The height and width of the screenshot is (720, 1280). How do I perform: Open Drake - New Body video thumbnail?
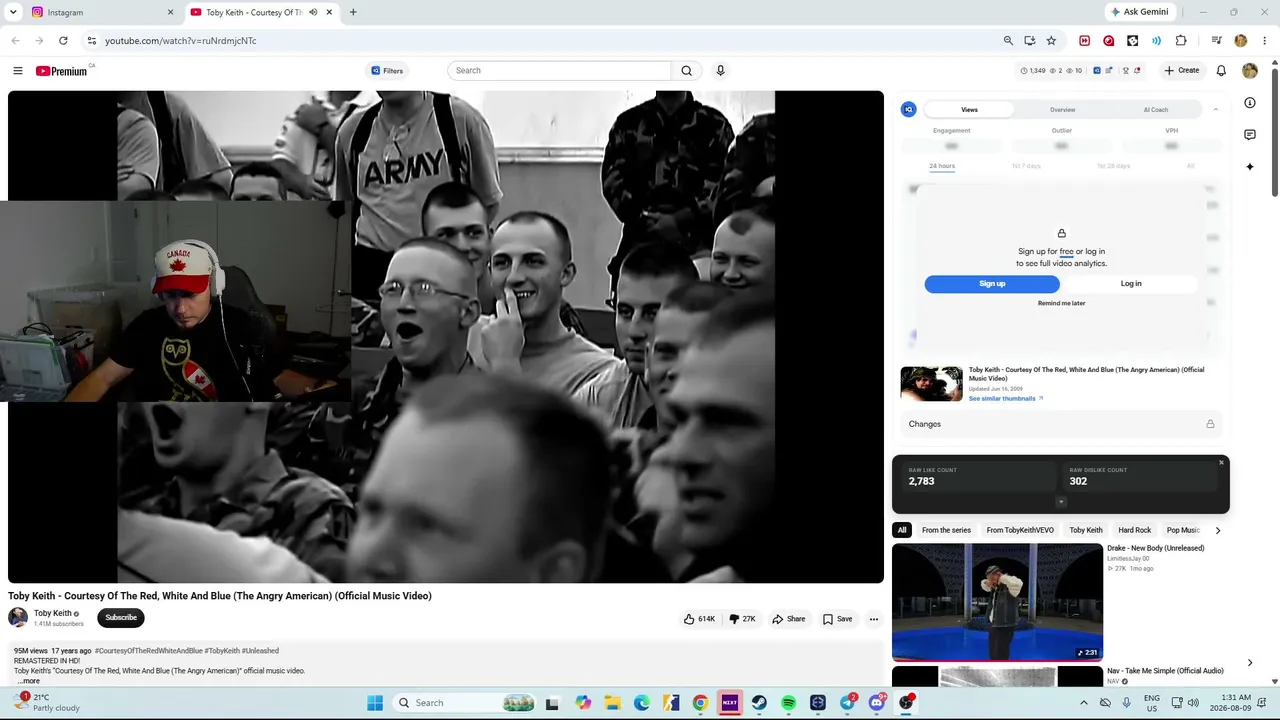click(997, 602)
